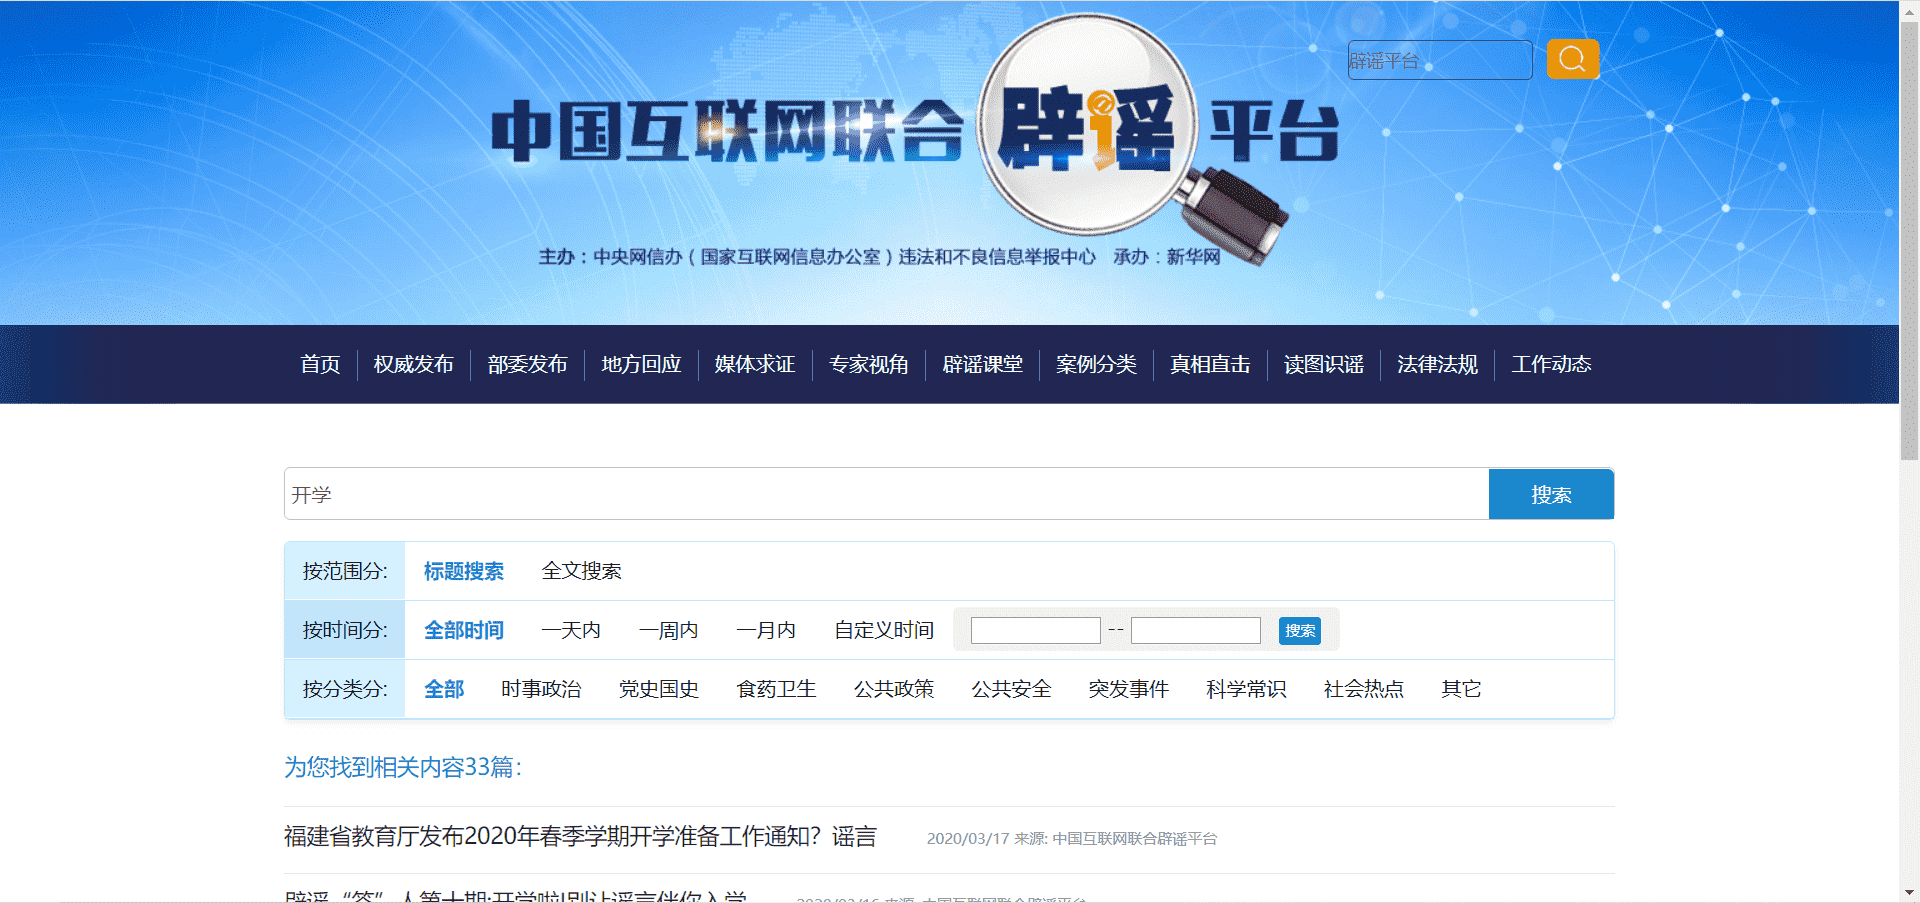
Task: Enable the 自定义时间 custom time option
Action: (x=883, y=630)
